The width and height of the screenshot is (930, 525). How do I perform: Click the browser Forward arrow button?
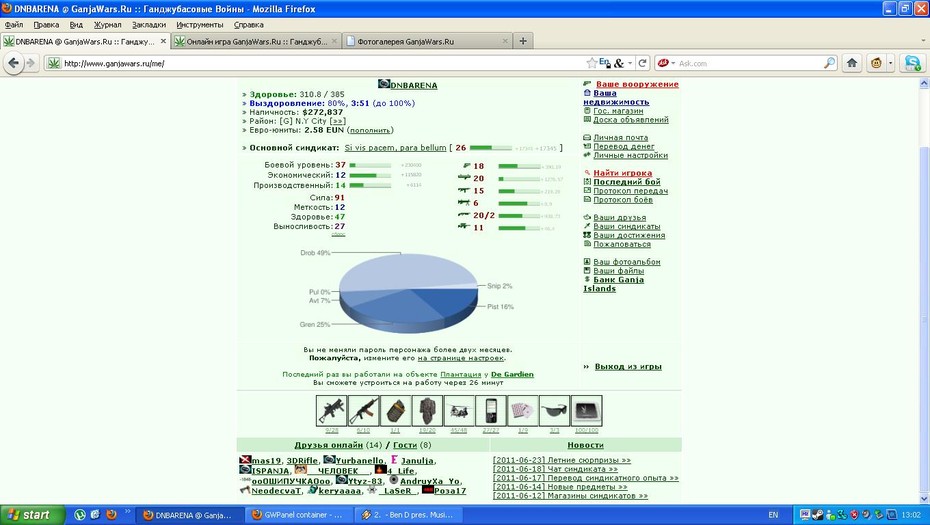(30, 63)
